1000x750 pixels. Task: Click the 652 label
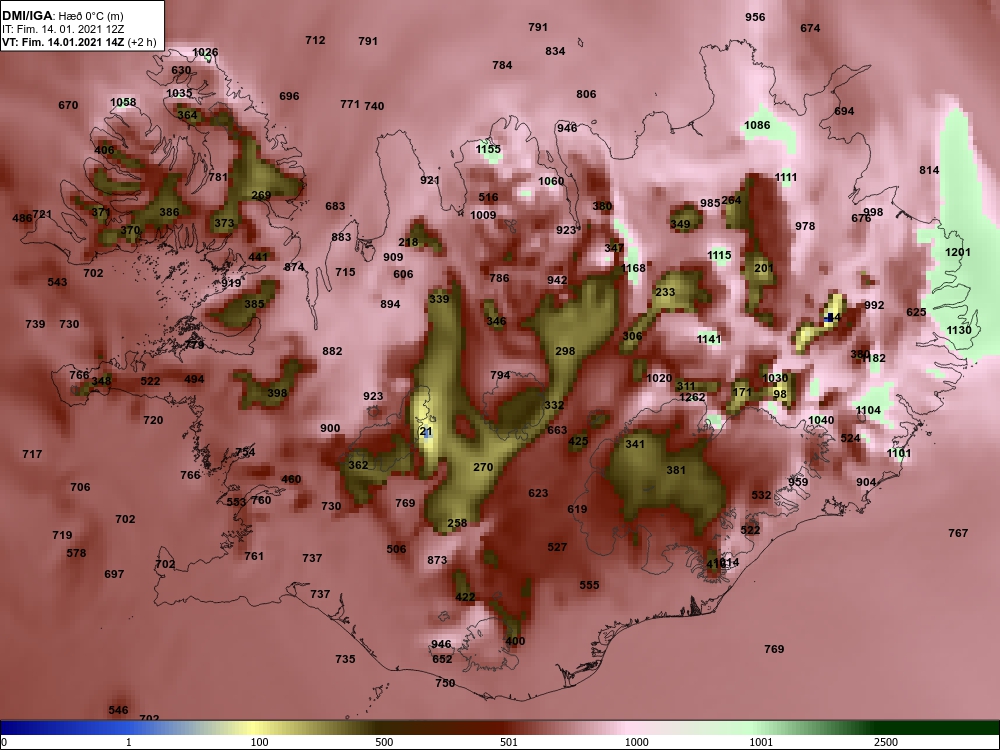(x=442, y=659)
